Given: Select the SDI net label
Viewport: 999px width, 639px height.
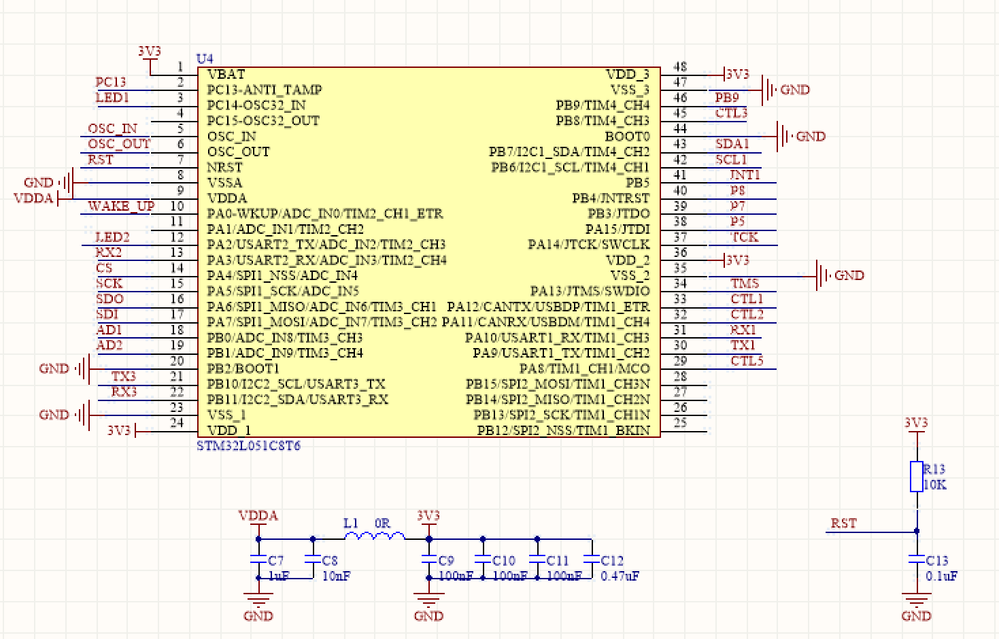Looking at the screenshot, I should 107,315.
